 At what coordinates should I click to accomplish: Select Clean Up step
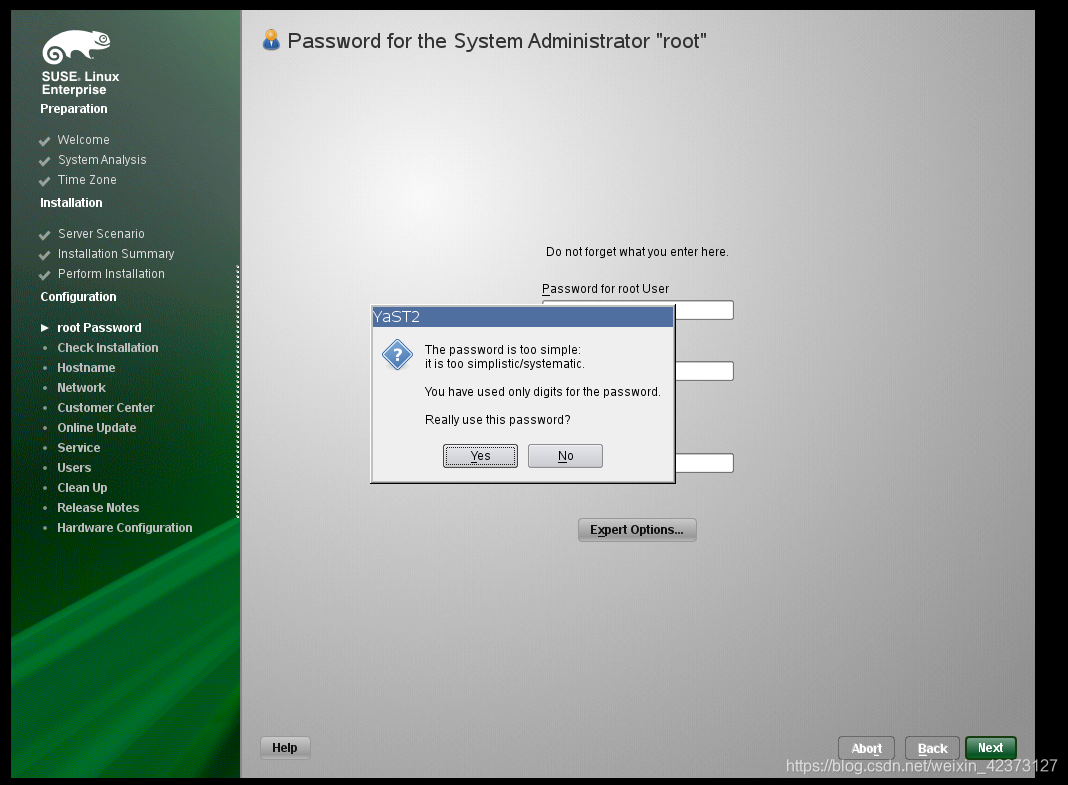(x=82, y=487)
